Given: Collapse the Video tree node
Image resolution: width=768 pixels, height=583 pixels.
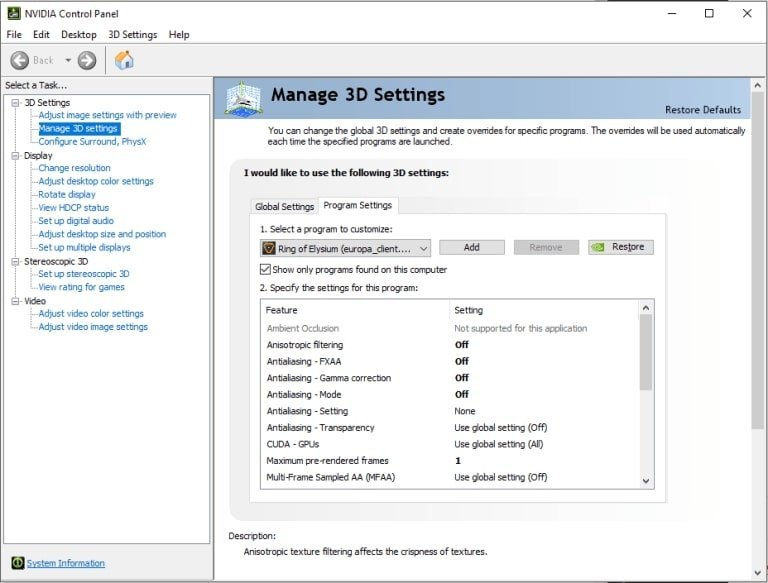Looking at the screenshot, I should (16, 301).
